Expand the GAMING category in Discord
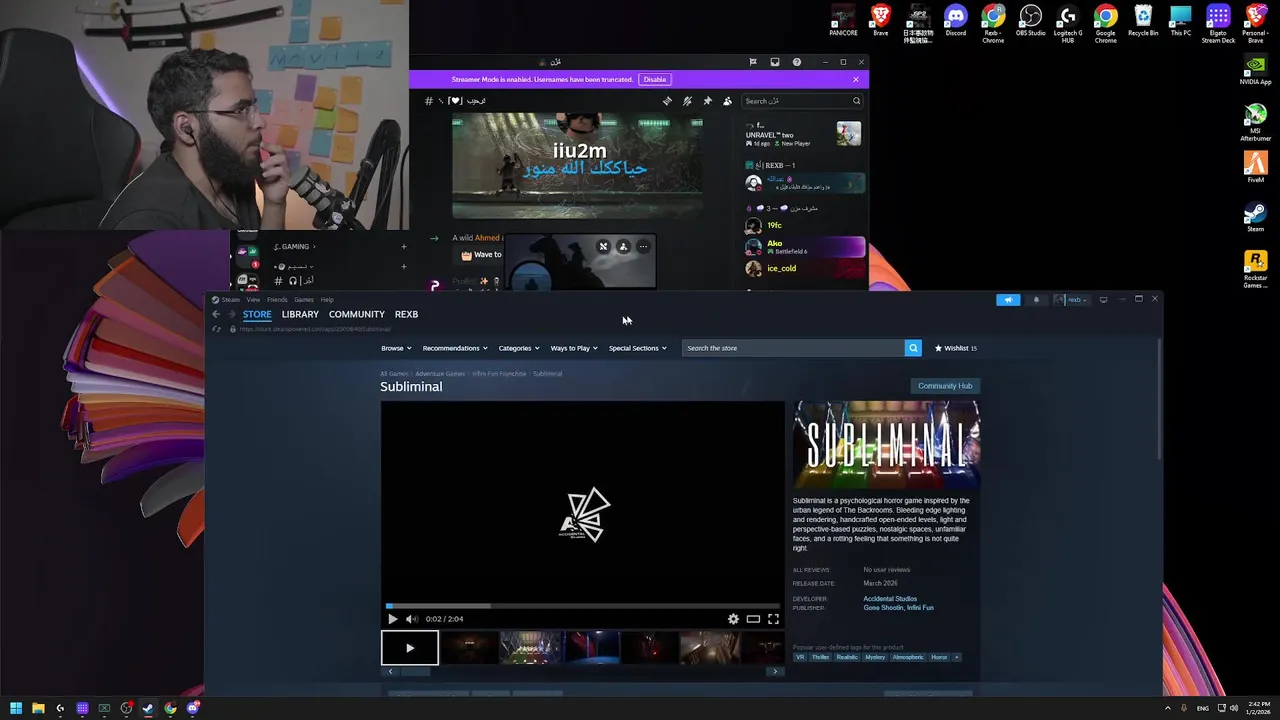1280x720 pixels. point(296,247)
